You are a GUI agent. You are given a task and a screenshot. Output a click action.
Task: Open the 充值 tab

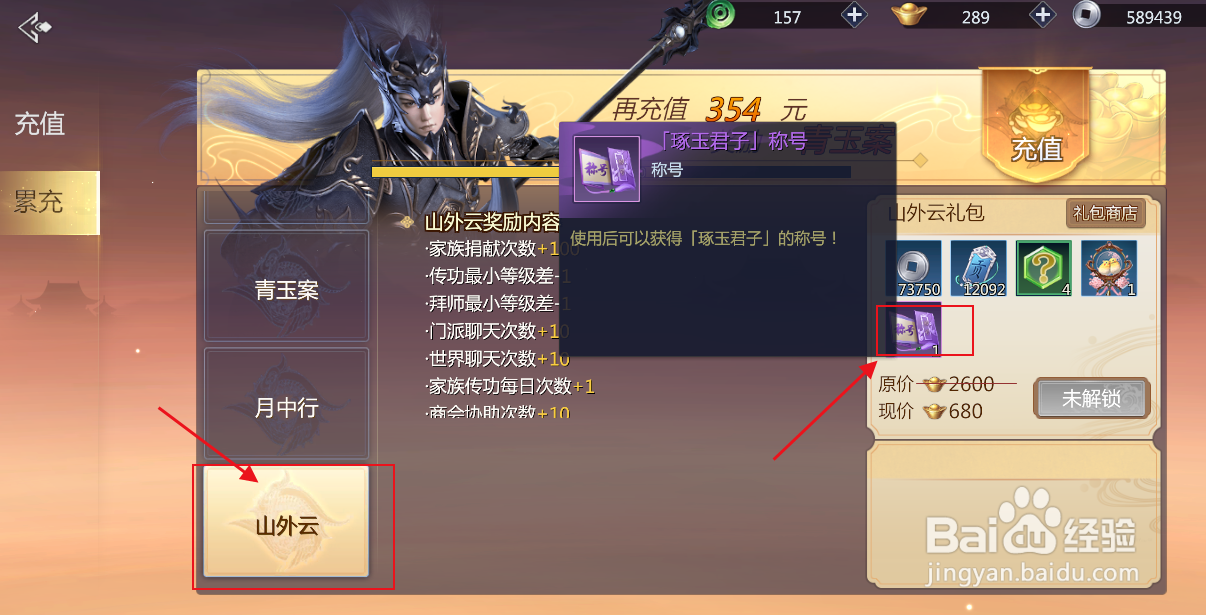[40, 123]
